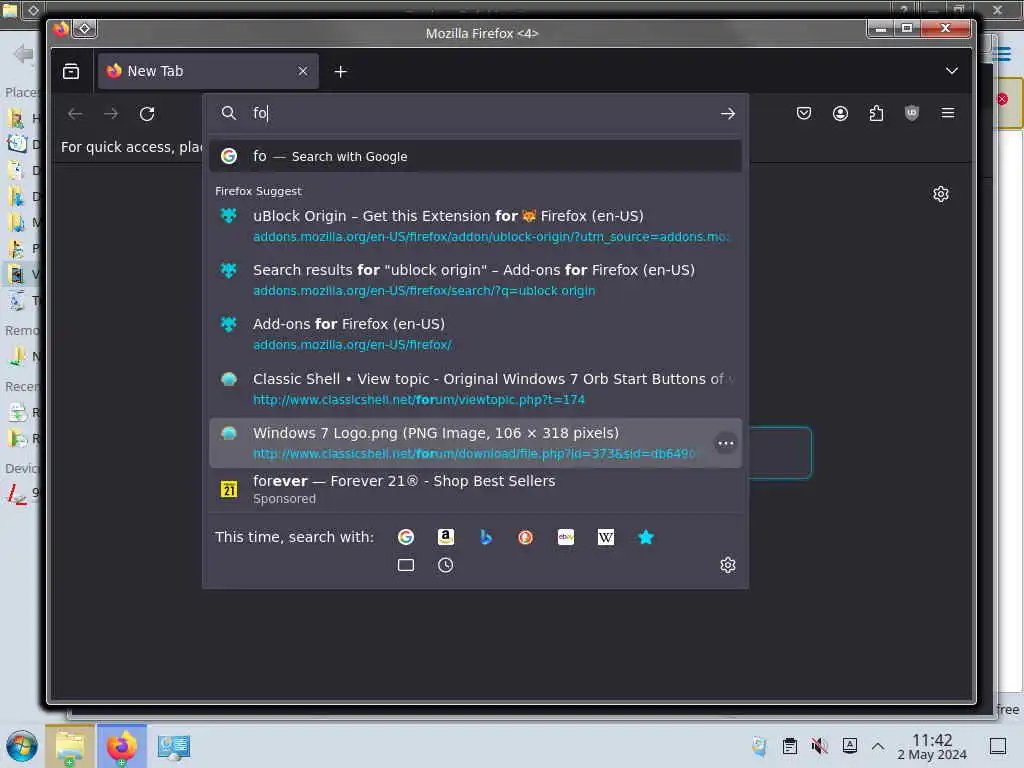Viewport: 1024px width, 768px height.
Task: Go forward one page arrow
Action: [111, 114]
